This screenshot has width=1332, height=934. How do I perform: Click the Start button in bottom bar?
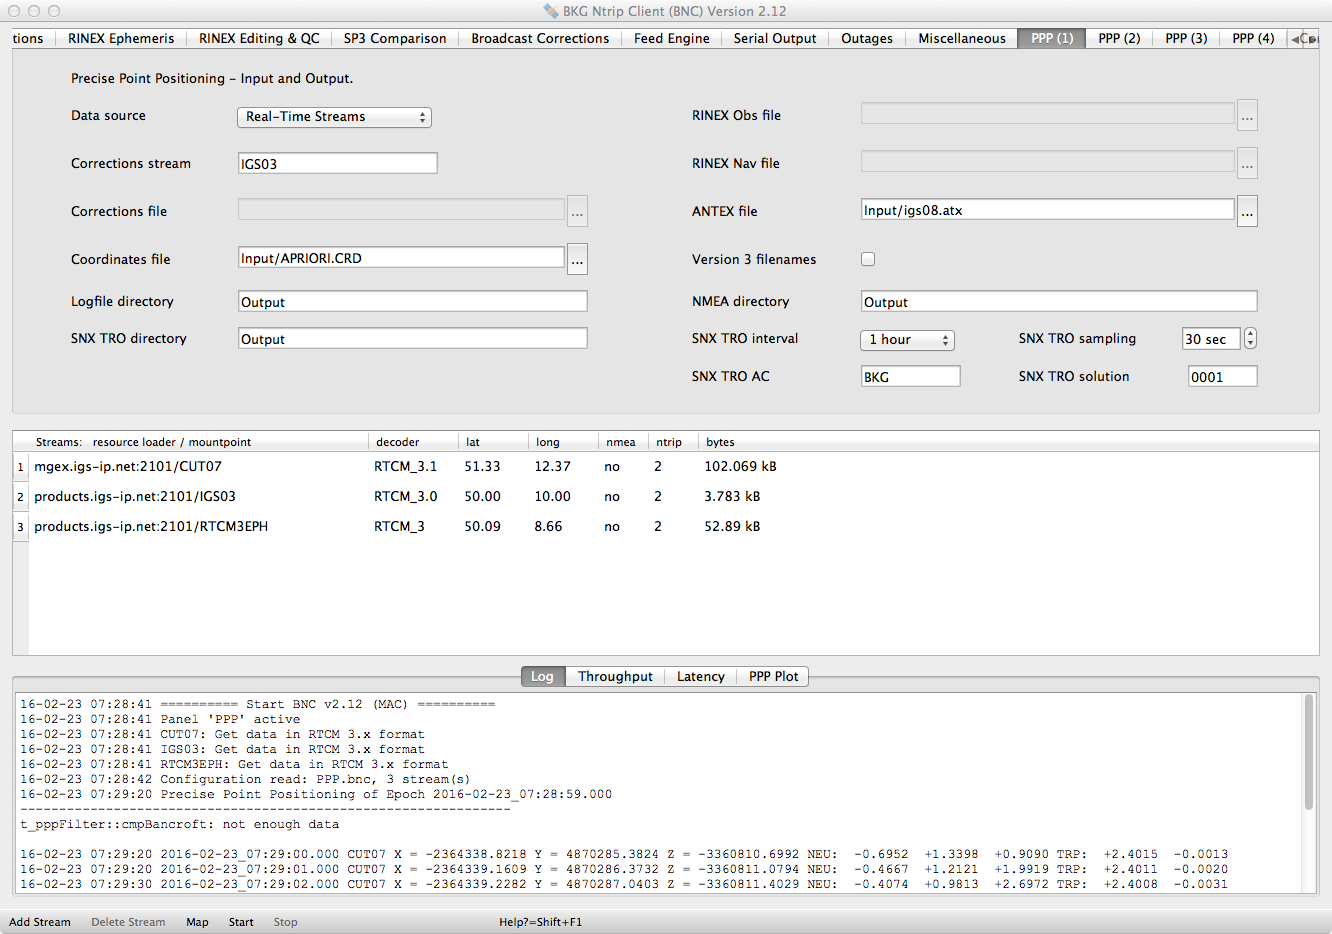[x=241, y=922]
